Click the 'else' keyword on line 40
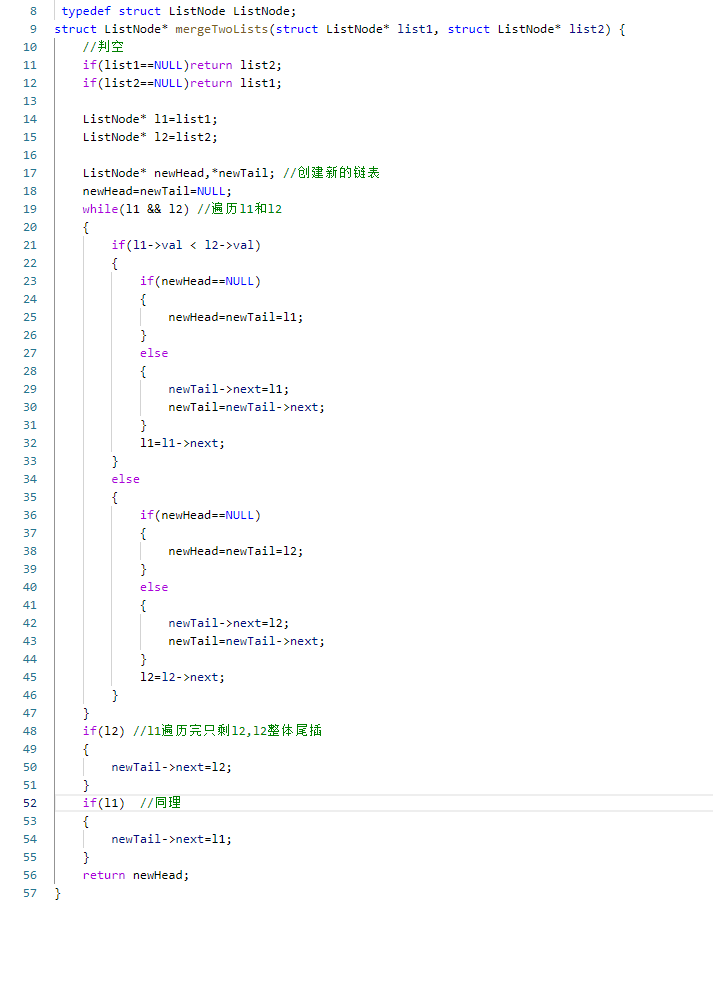713x986 pixels. tap(154, 587)
